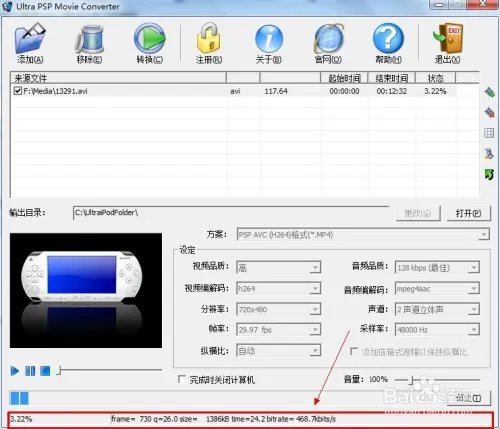
Task: Click the PSP preview thumbnail
Action: click(86, 290)
